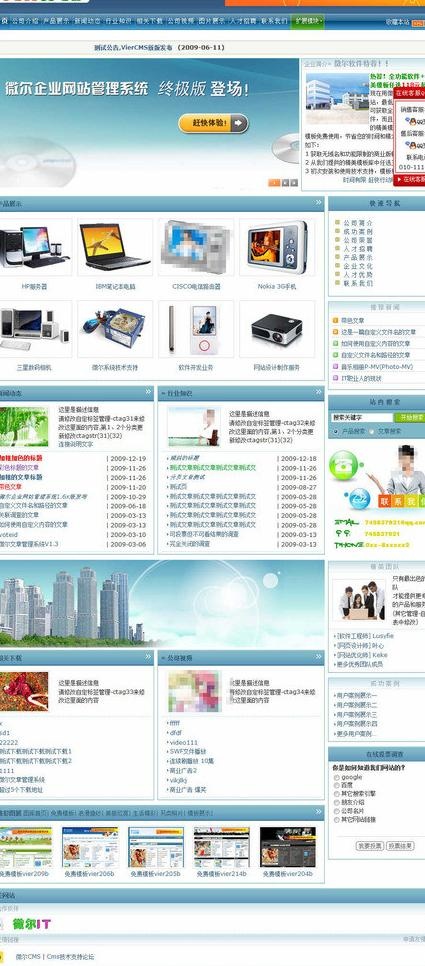
Task: Open the 更多用户案例 link
Action: [x=356, y=734]
